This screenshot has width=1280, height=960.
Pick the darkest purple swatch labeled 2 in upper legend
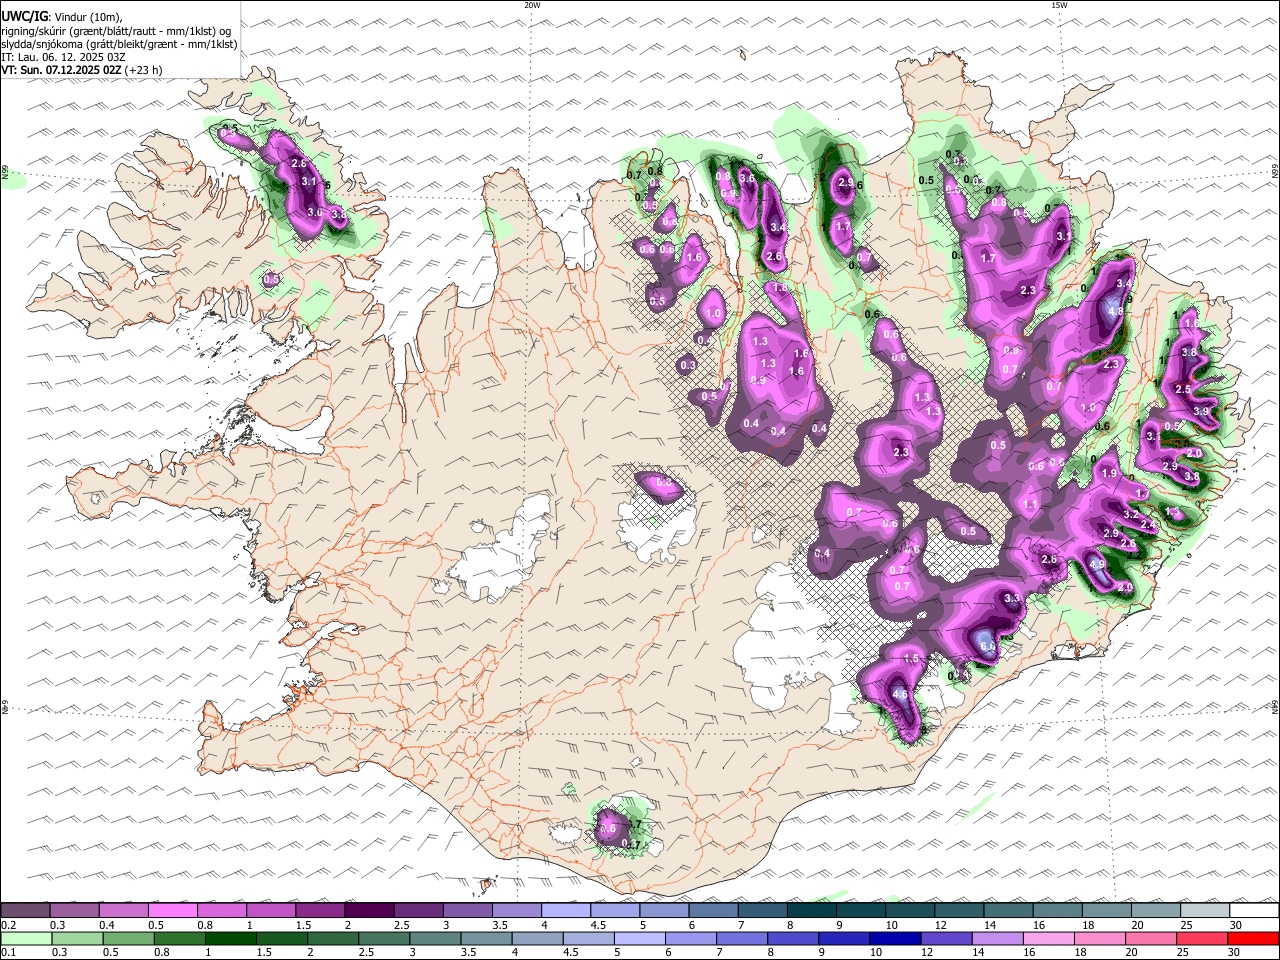click(x=369, y=910)
